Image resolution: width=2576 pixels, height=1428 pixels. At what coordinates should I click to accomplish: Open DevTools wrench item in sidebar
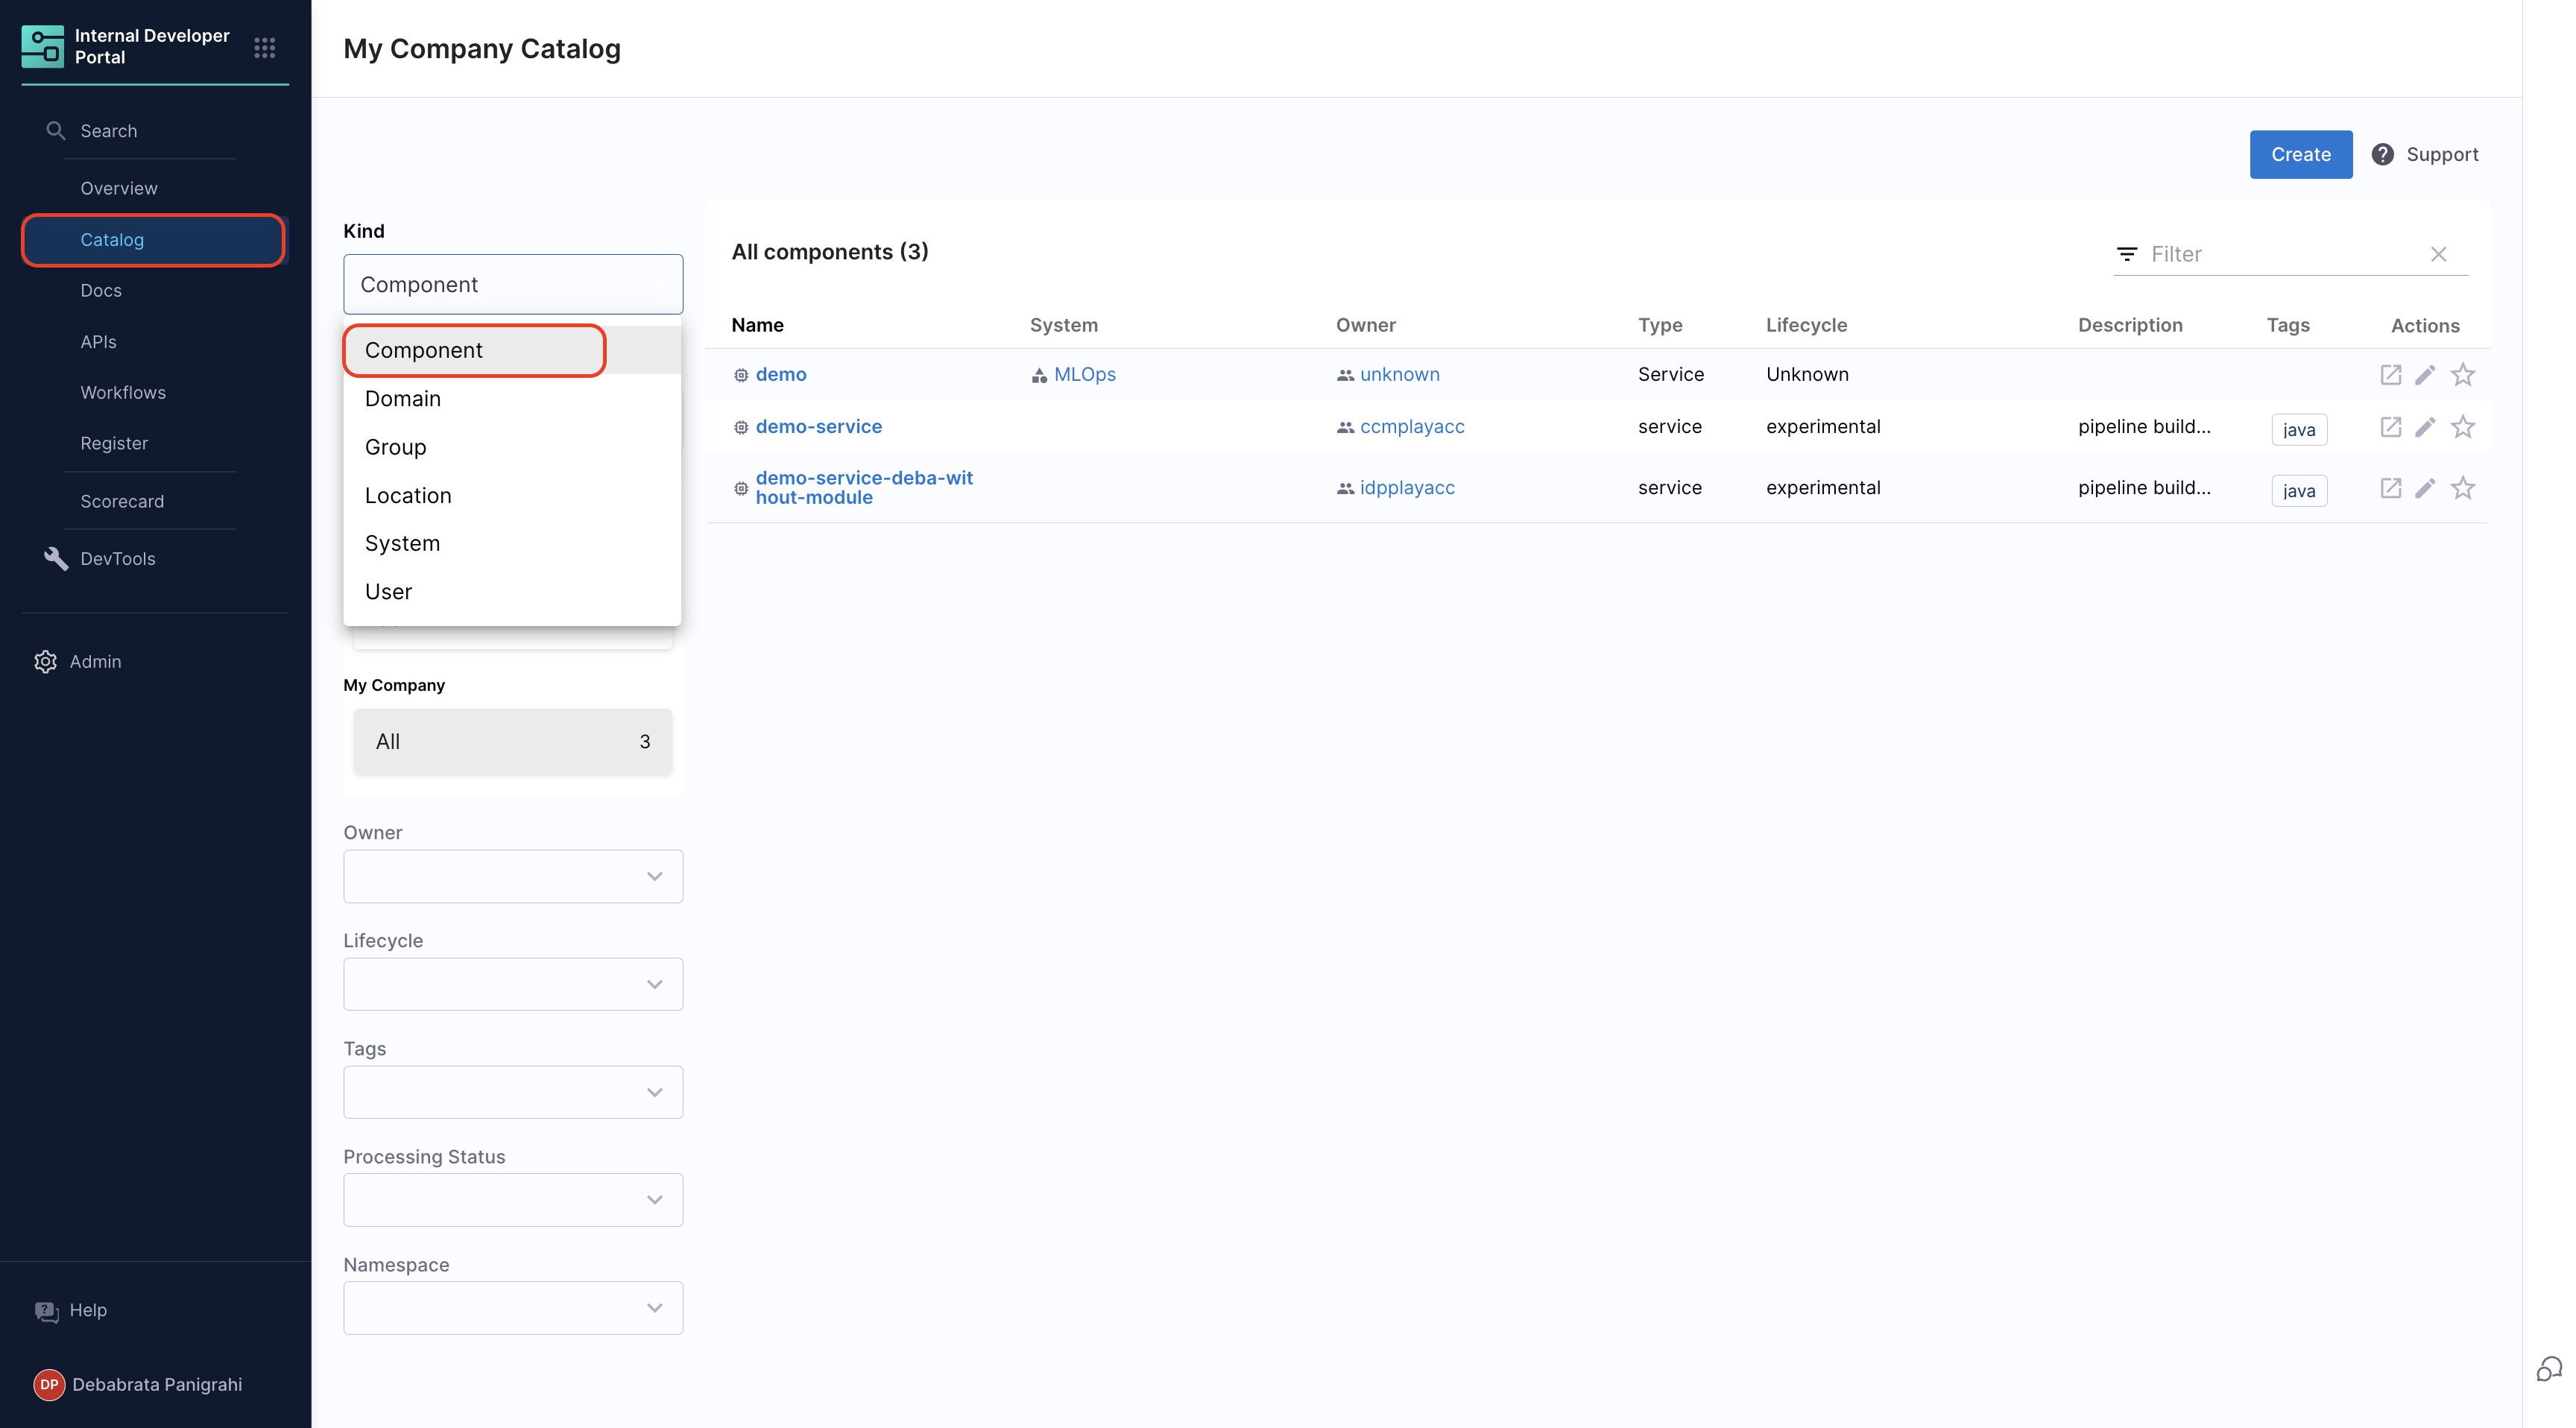pyautogui.click(x=56, y=558)
